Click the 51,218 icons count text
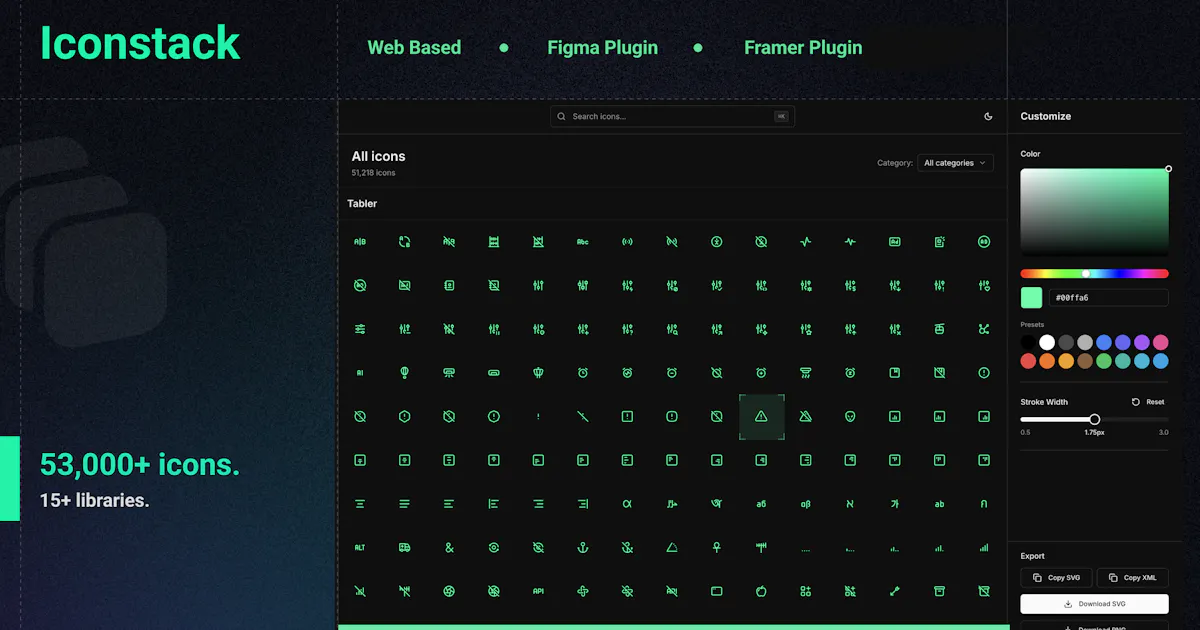The height and width of the screenshot is (630, 1200). 373,173
